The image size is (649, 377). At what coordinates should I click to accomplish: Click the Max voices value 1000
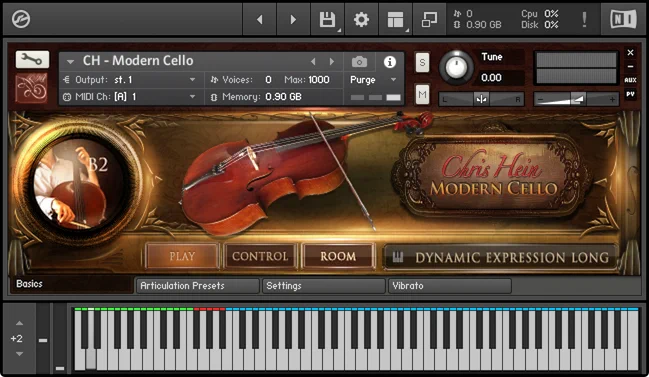pyautogui.click(x=319, y=79)
